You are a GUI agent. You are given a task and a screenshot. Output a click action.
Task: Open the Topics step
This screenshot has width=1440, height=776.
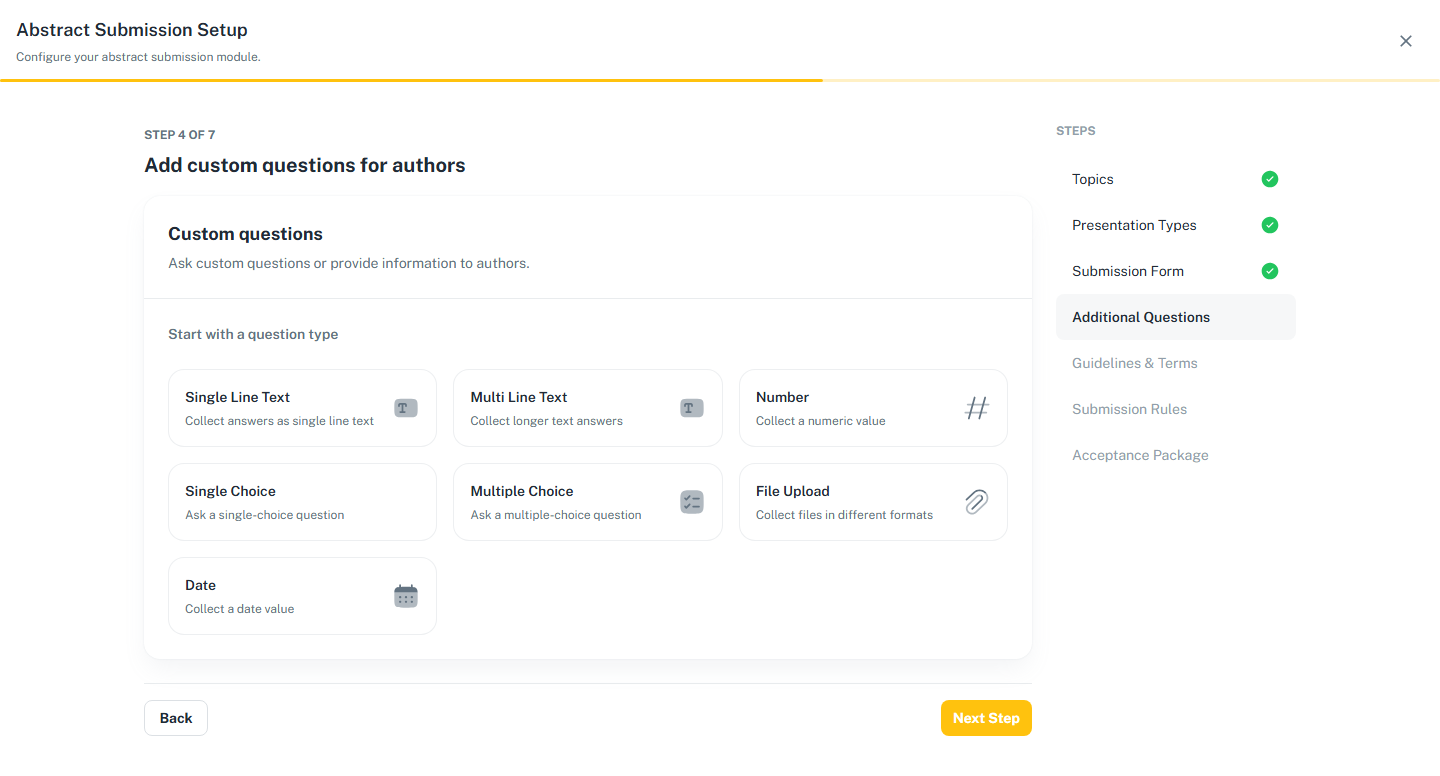pyautogui.click(x=1176, y=179)
